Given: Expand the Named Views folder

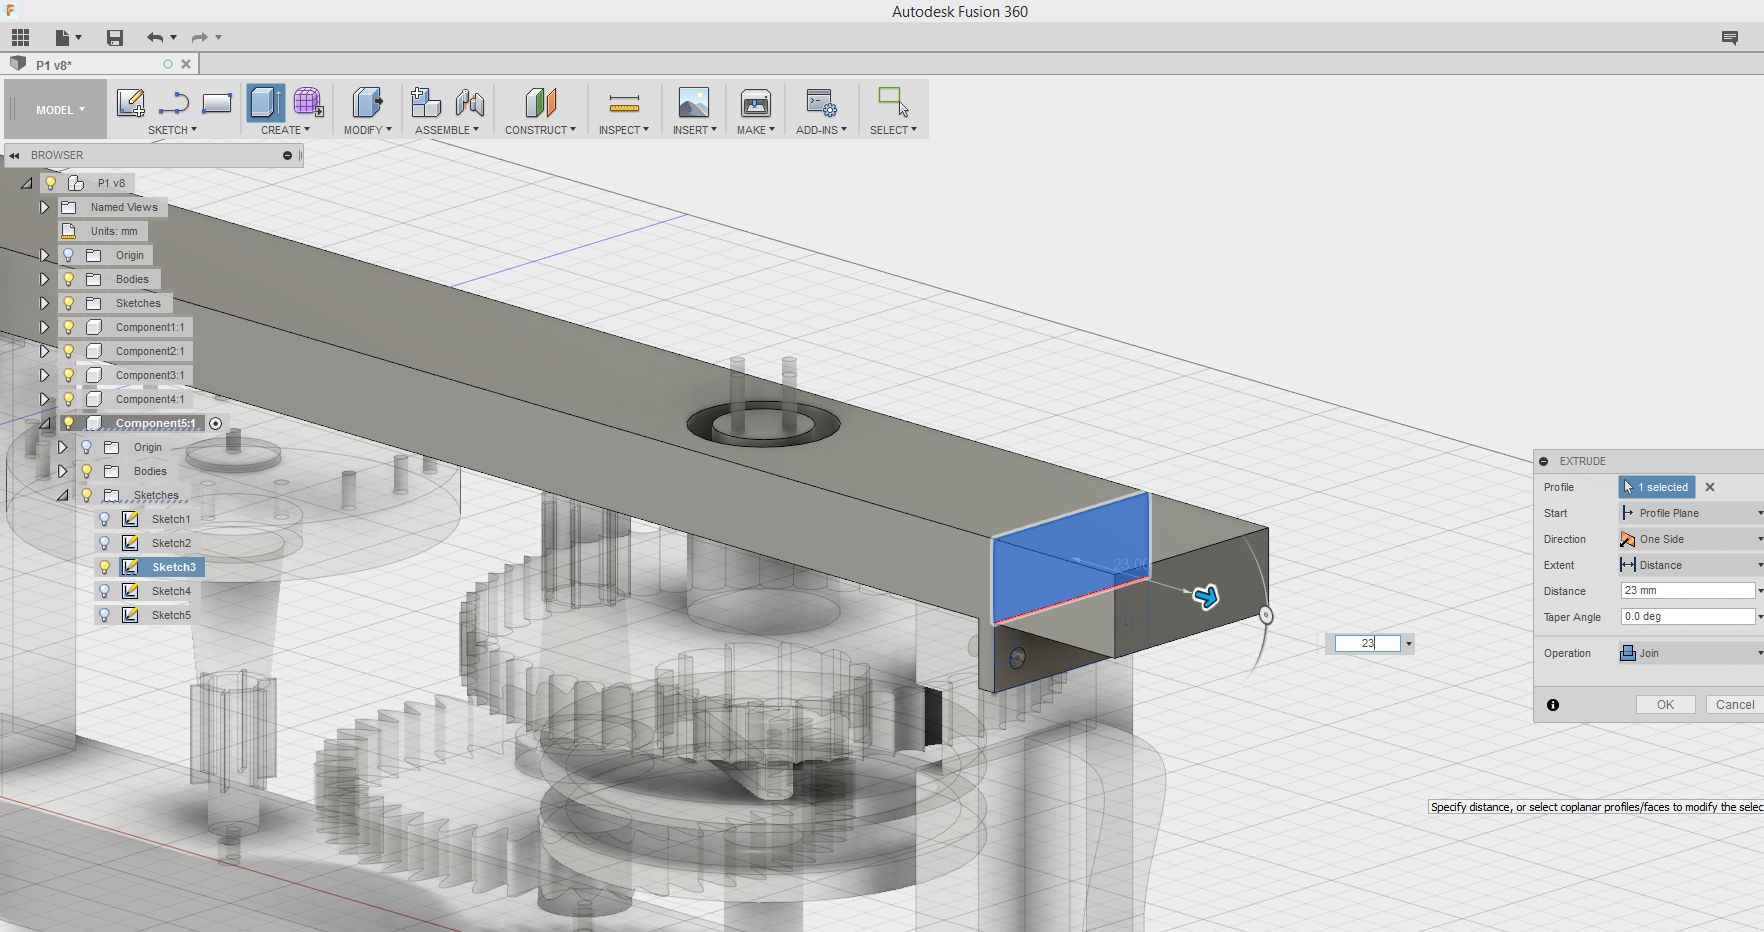Looking at the screenshot, I should pos(44,207).
